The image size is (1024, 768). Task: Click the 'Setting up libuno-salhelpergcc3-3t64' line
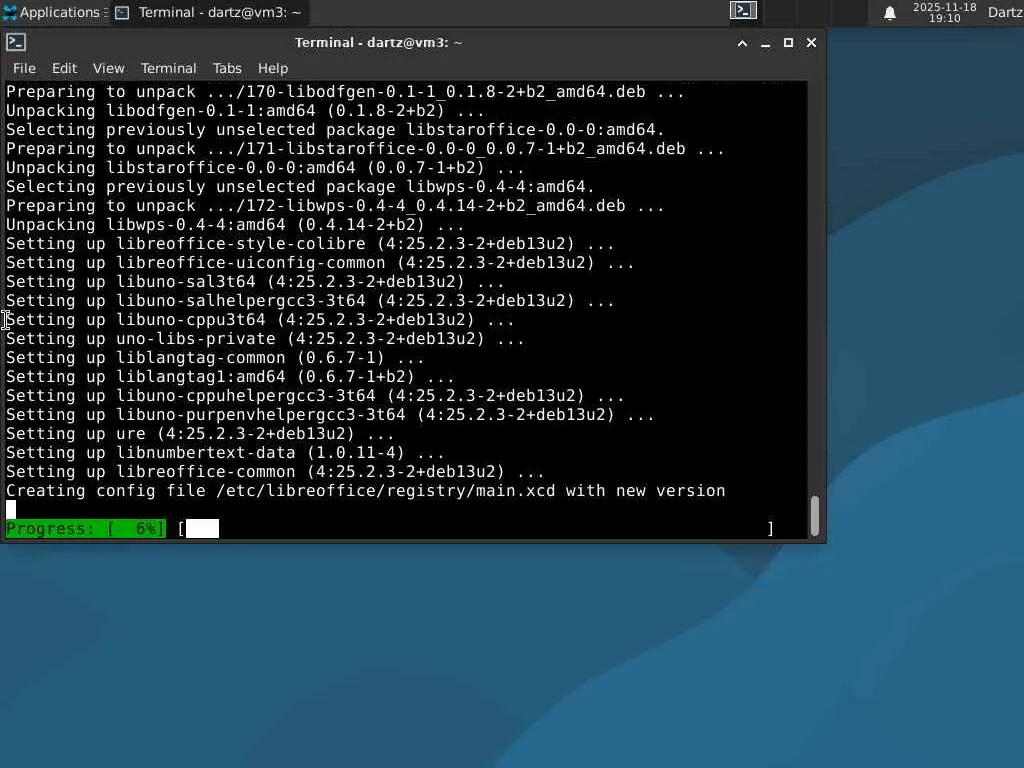[x=310, y=301]
